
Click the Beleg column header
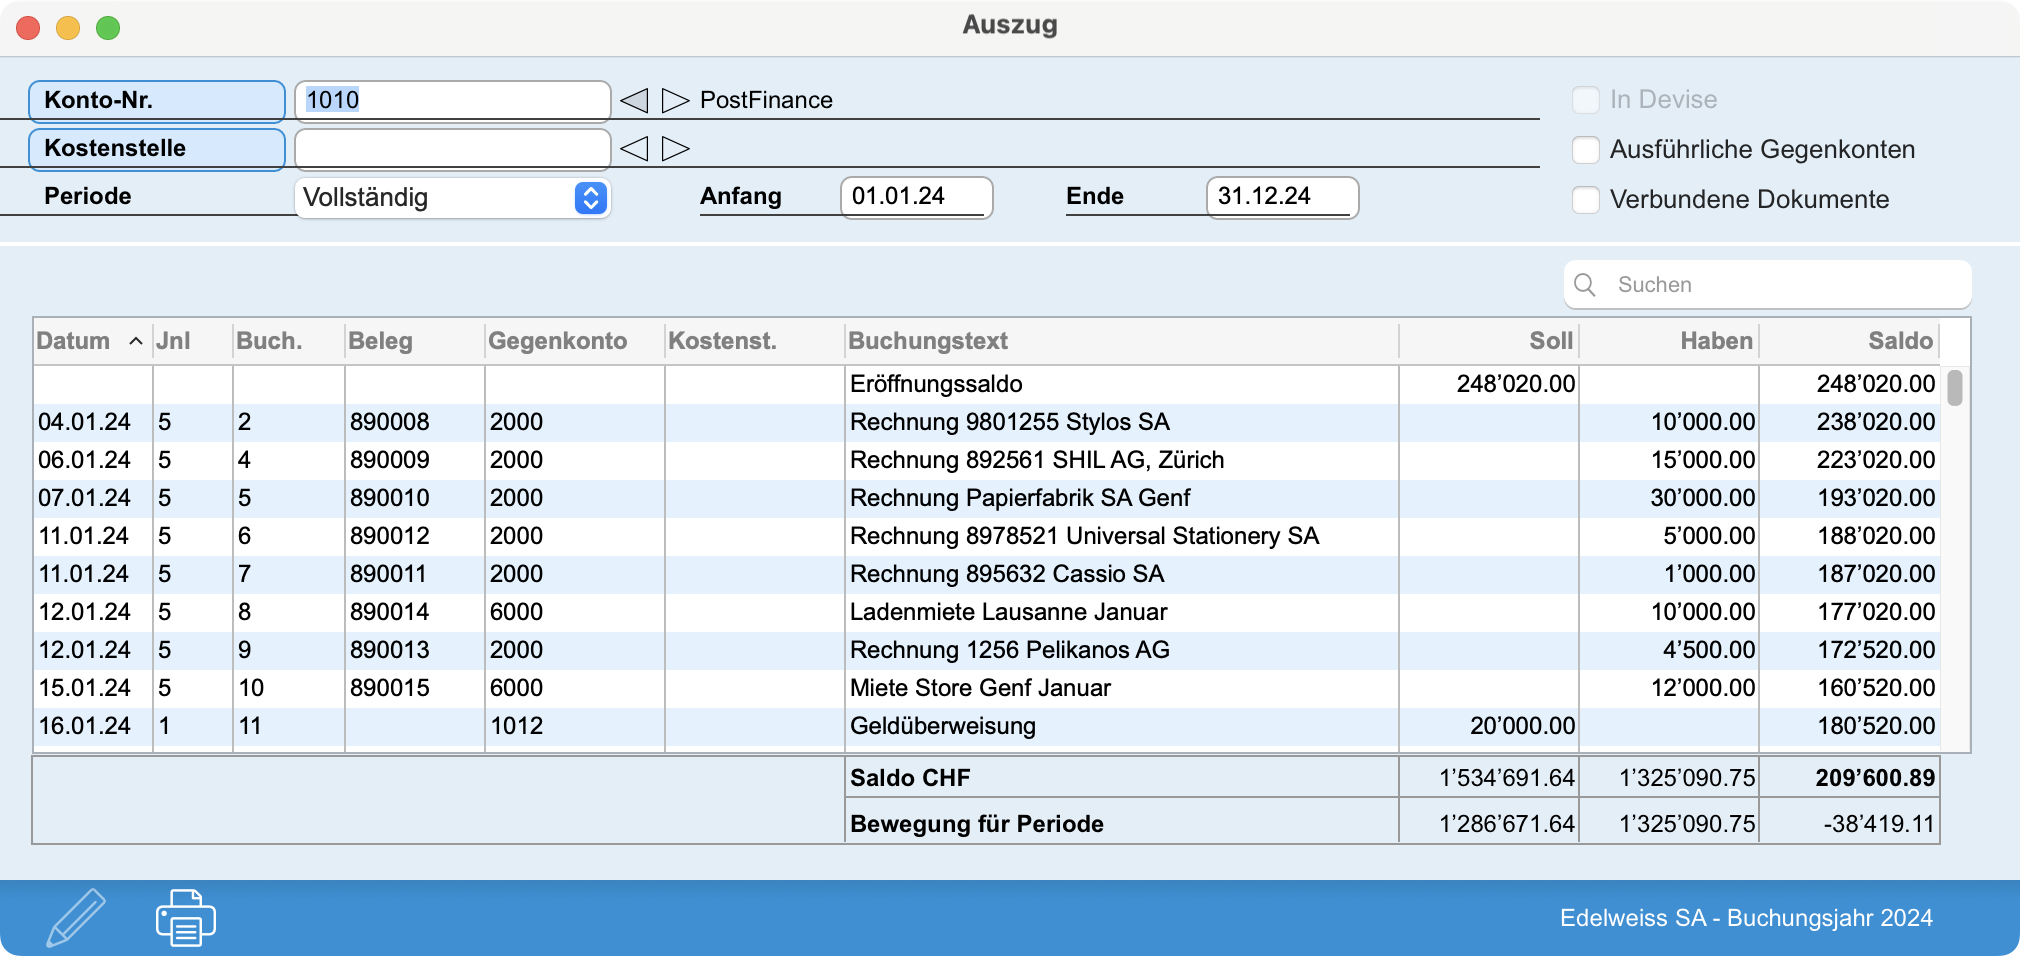tap(414, 341)
